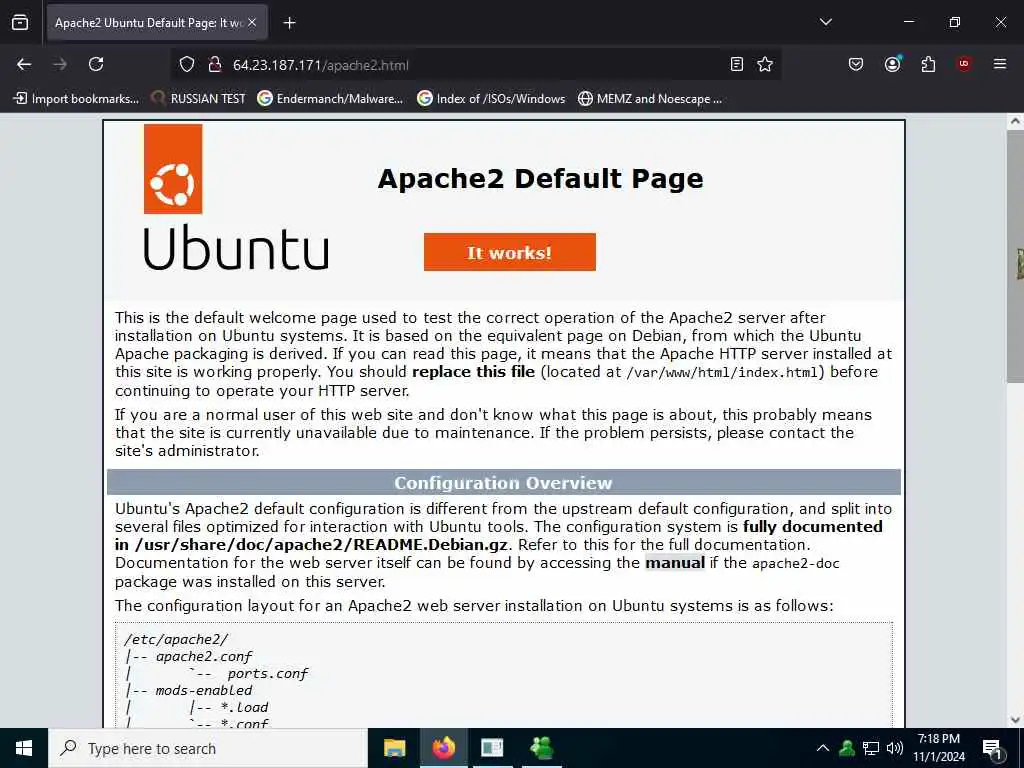This screenshot has width=1024, height=768.
Task: Click the Type here to search box
Action: pyautogui.click(x=208, y=748)
